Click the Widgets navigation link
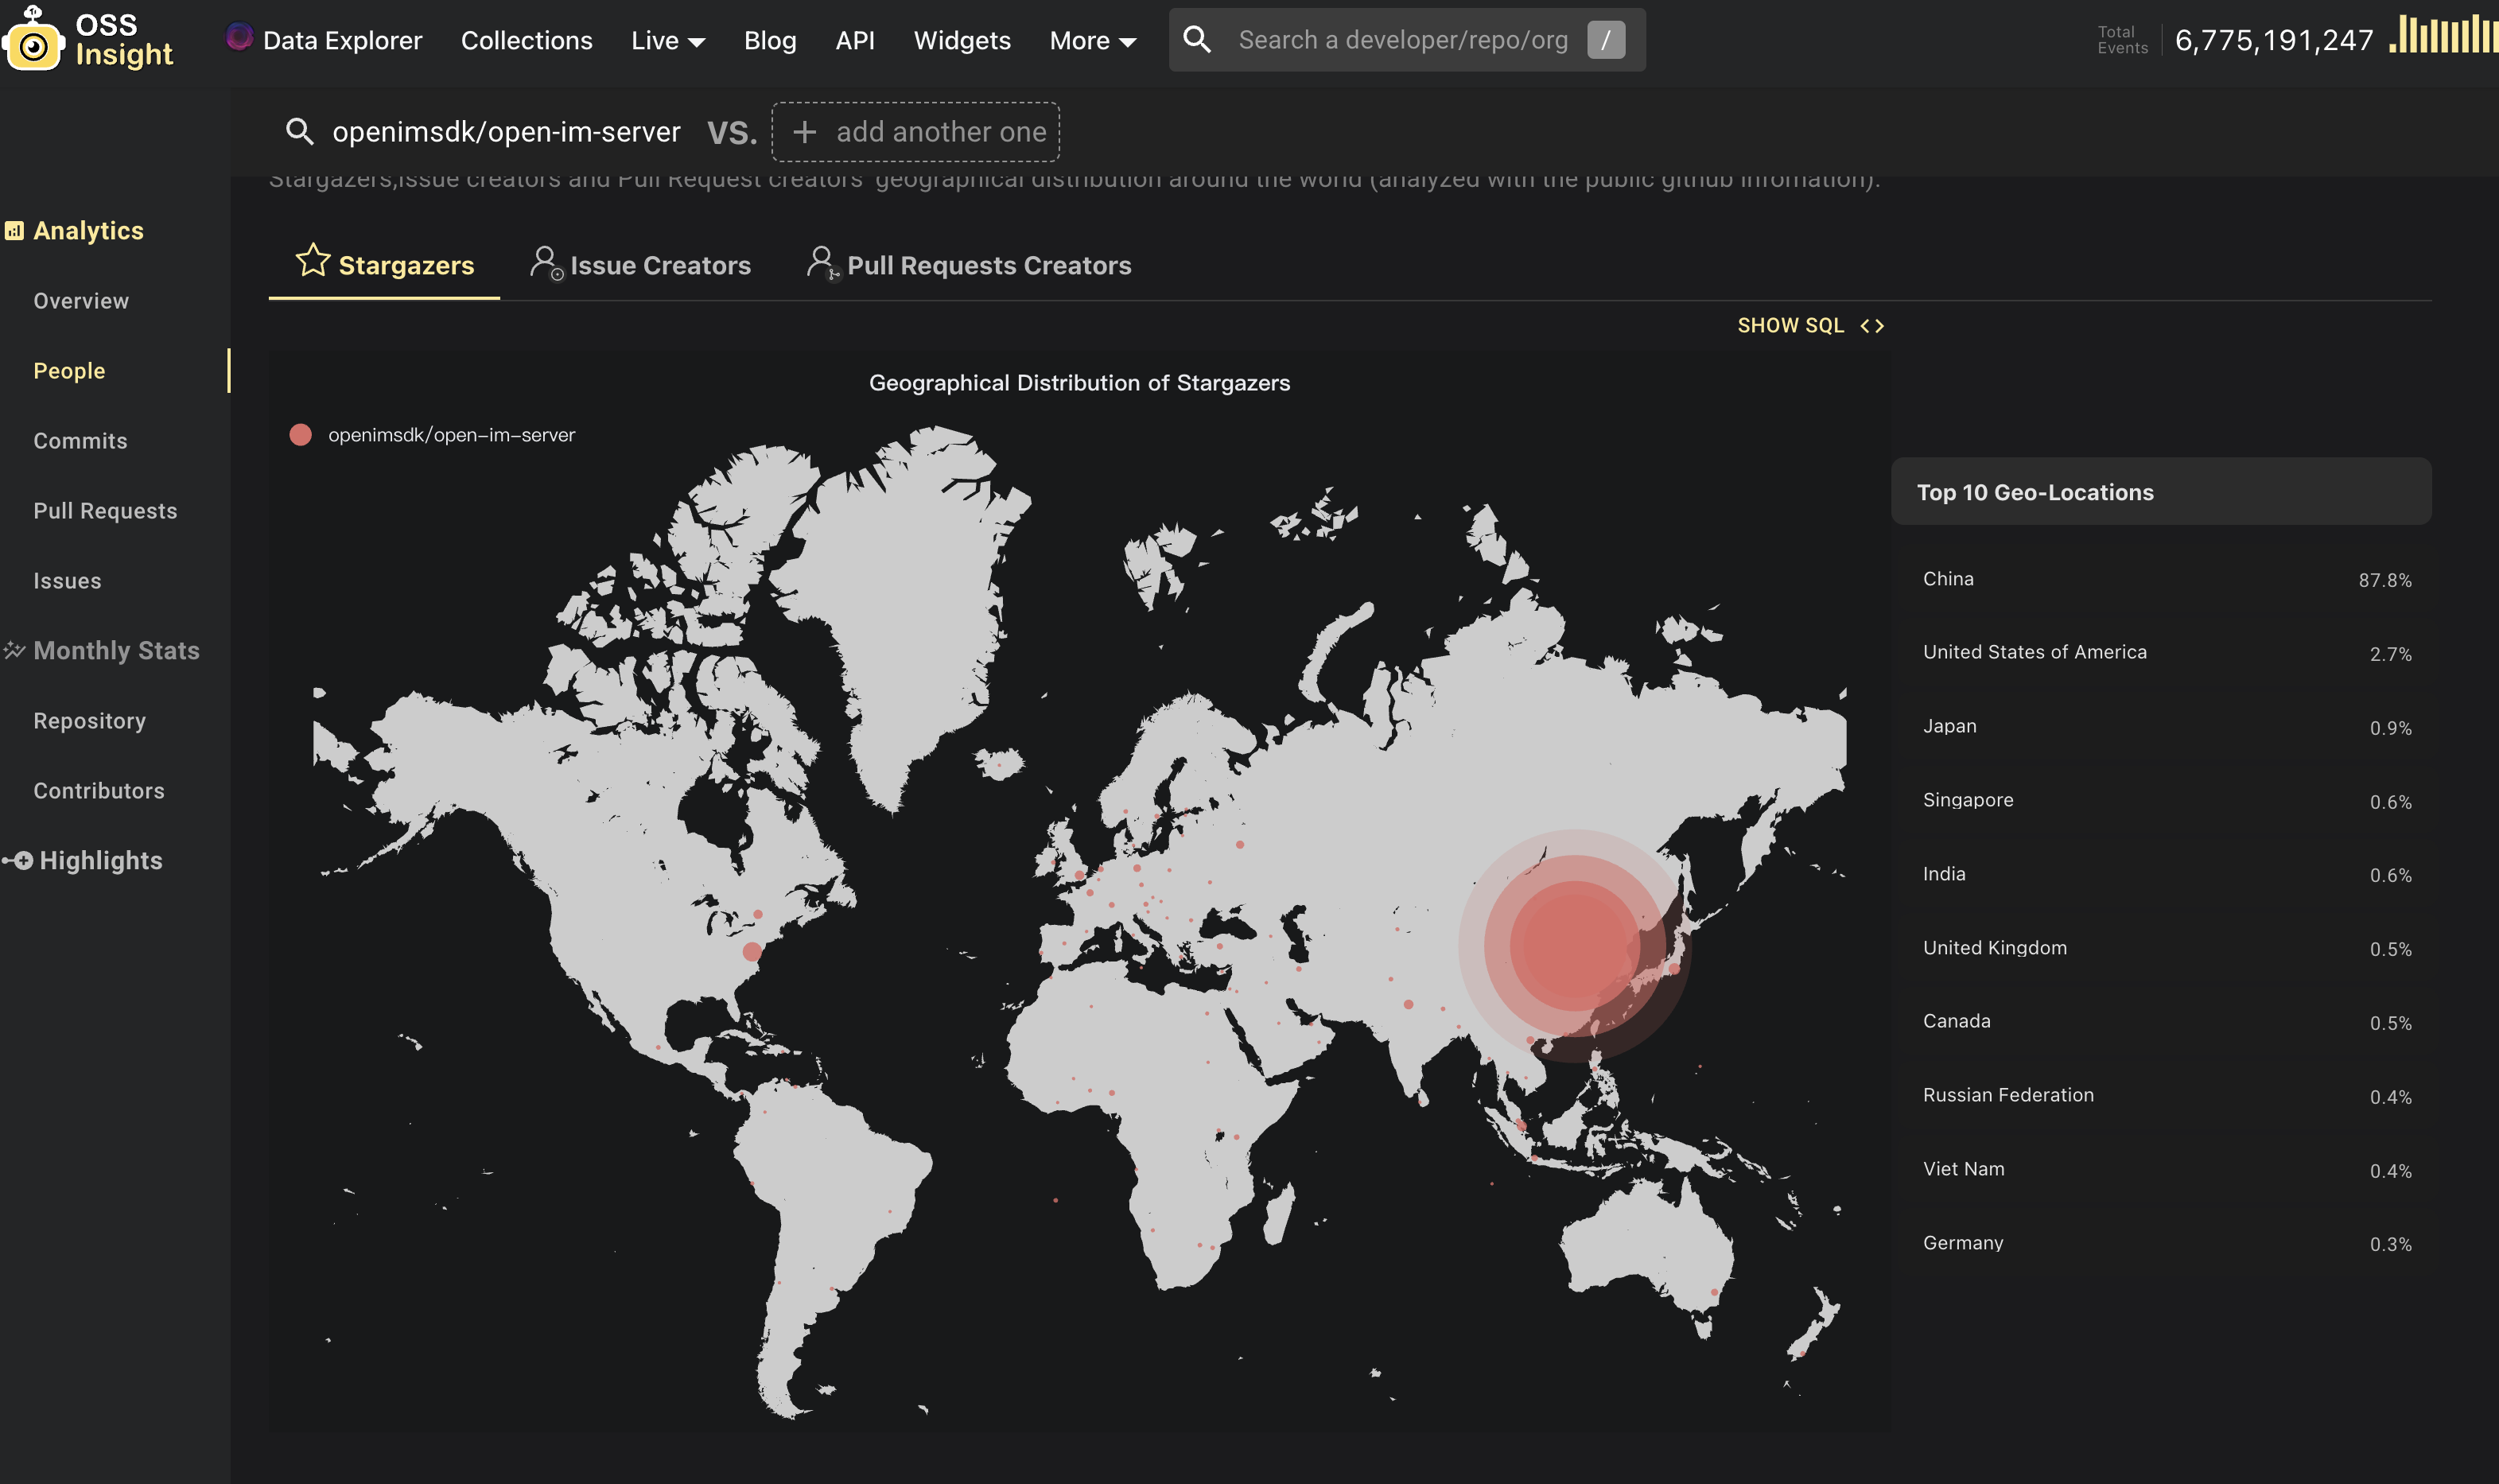2499x1484 pixels. tap(961, 41)
